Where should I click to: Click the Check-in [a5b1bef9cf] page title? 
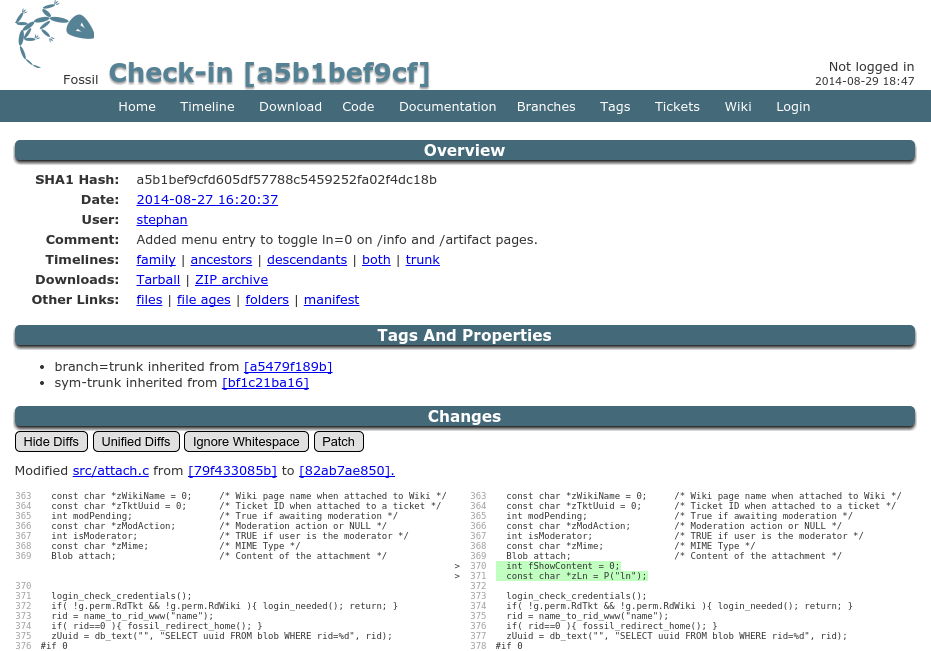[x=269, y=74]
